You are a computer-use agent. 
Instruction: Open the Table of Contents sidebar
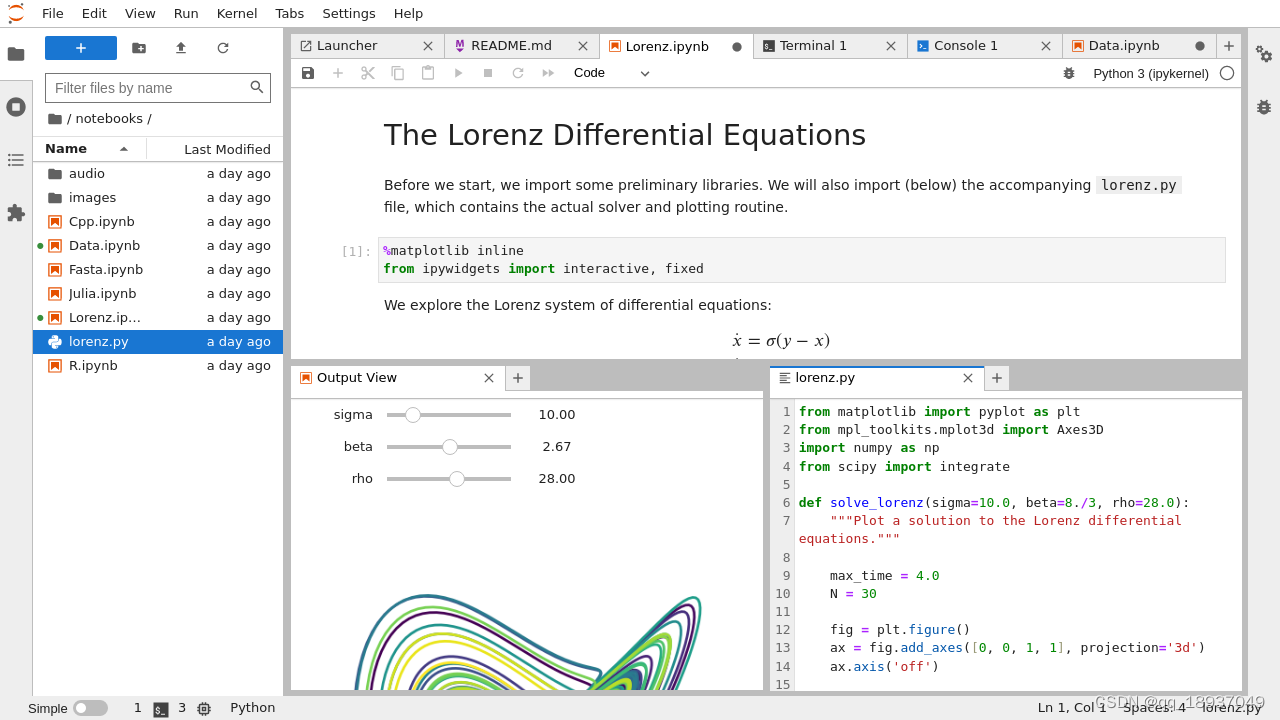(x=16, y=160)
